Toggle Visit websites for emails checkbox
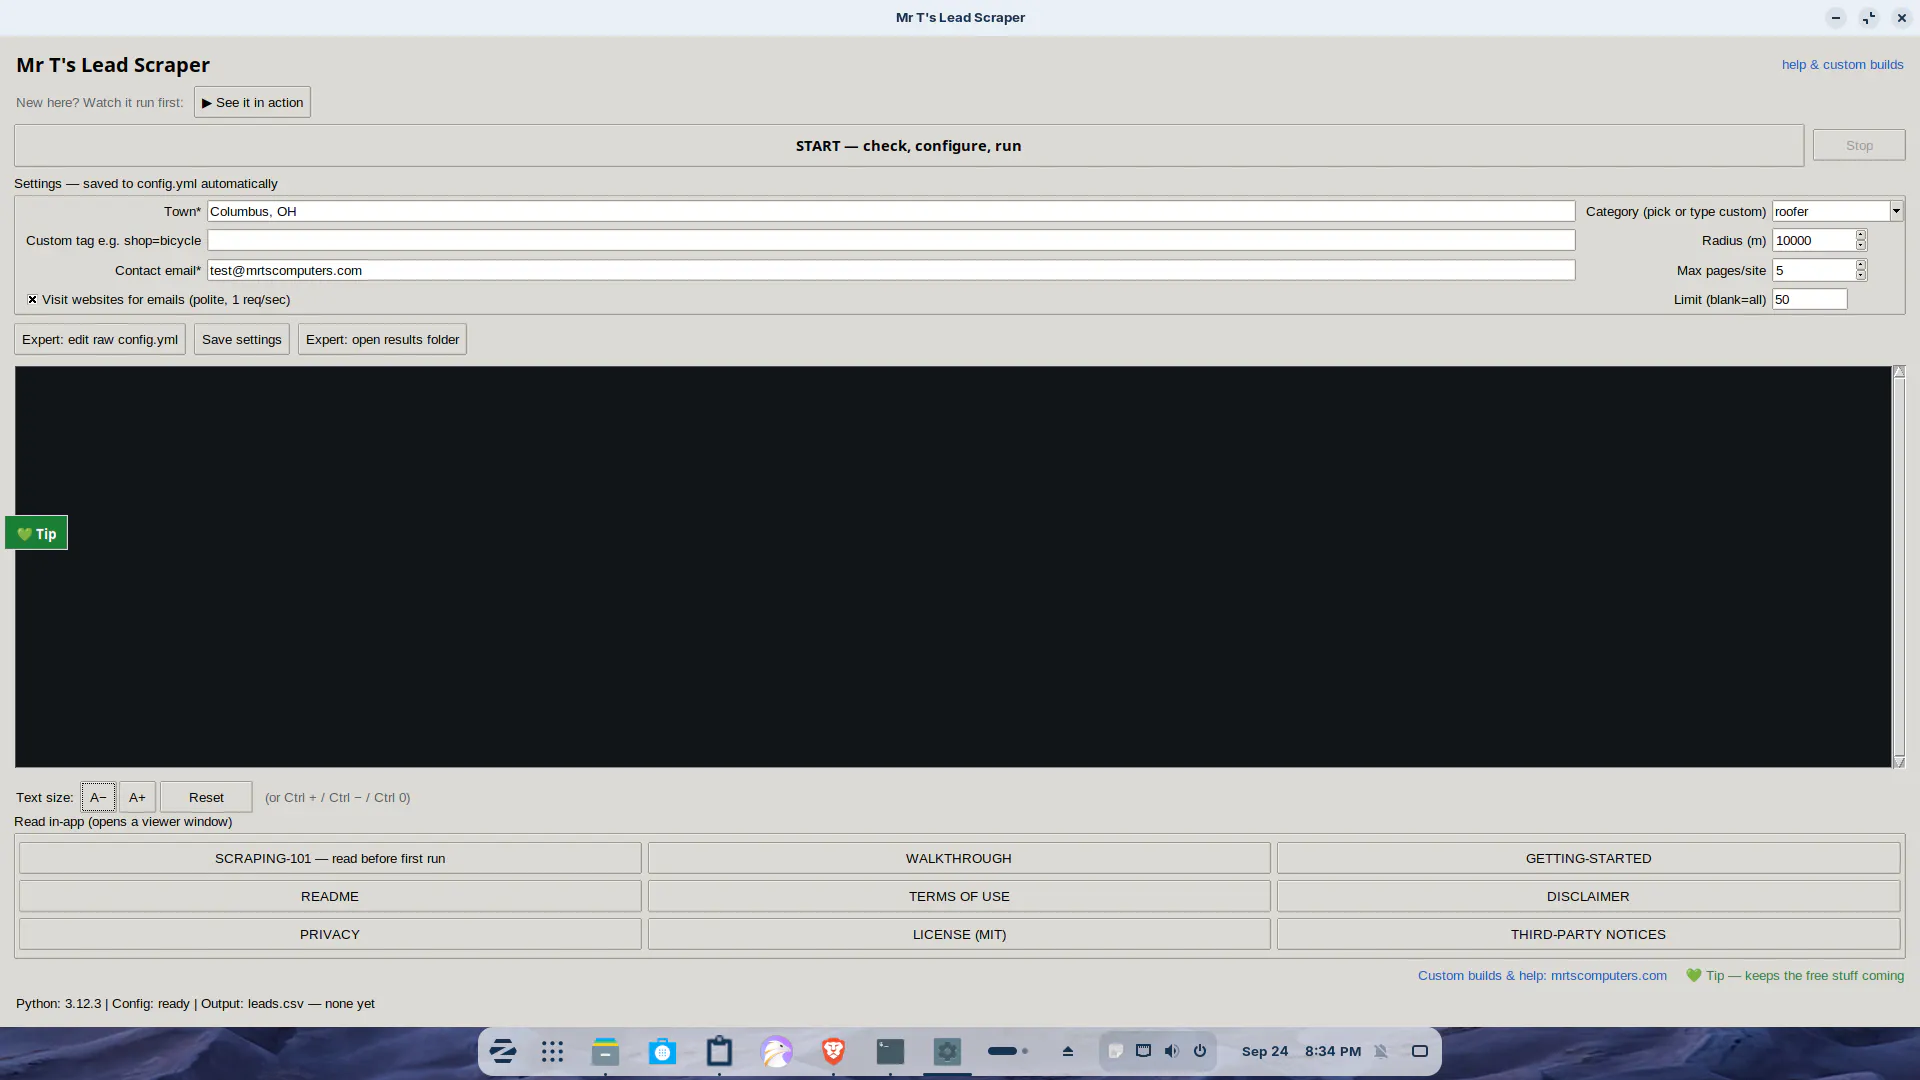Screen dimensions: 1920x1080 coord(33,300)
